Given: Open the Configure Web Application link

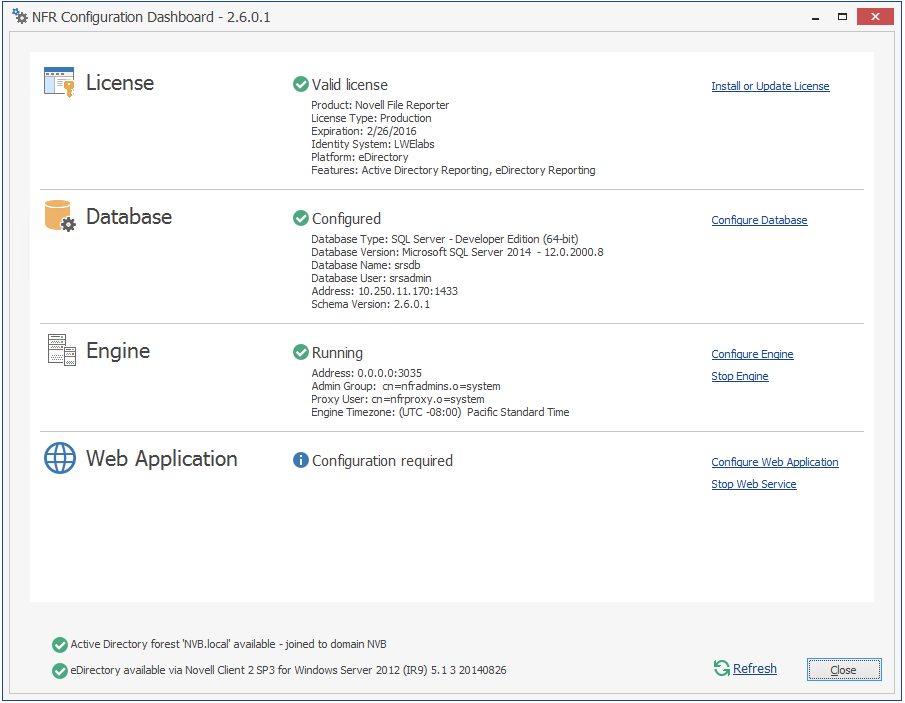Looking at the screenshot, I should point(775,463).
